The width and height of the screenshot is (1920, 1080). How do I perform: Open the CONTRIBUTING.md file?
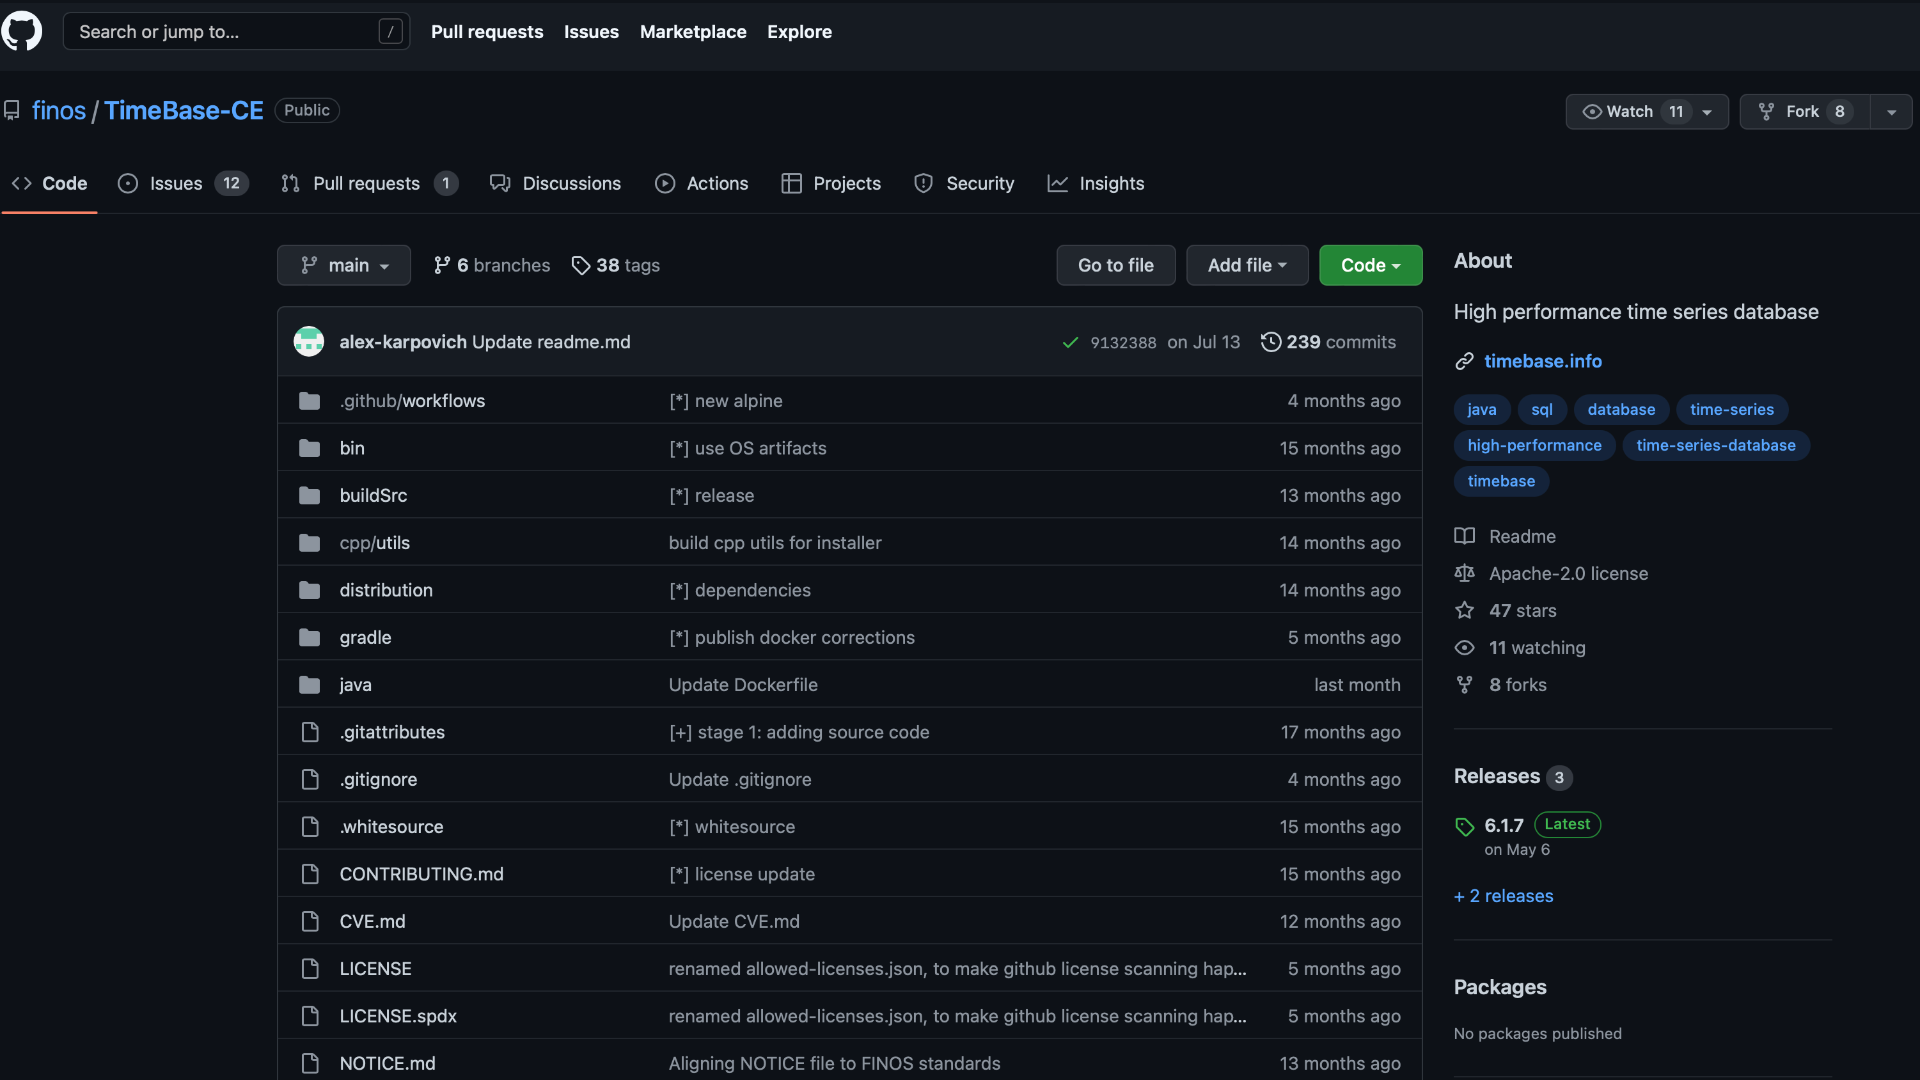tap(422, 874)
